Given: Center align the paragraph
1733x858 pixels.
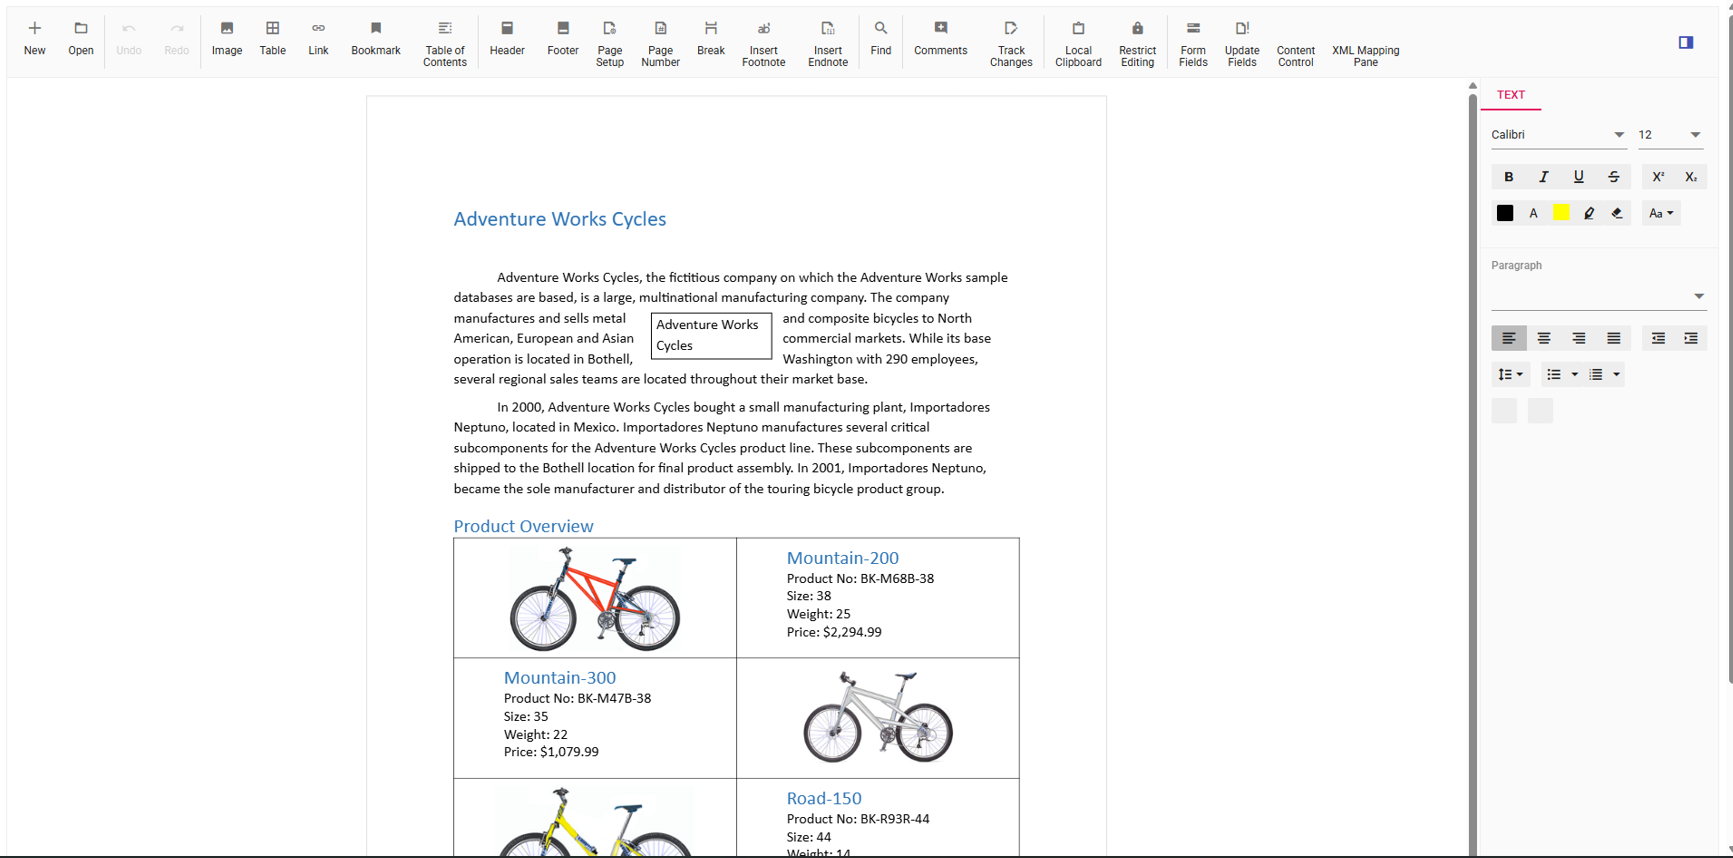Looking at the screenshot, I should [1544, 339].
